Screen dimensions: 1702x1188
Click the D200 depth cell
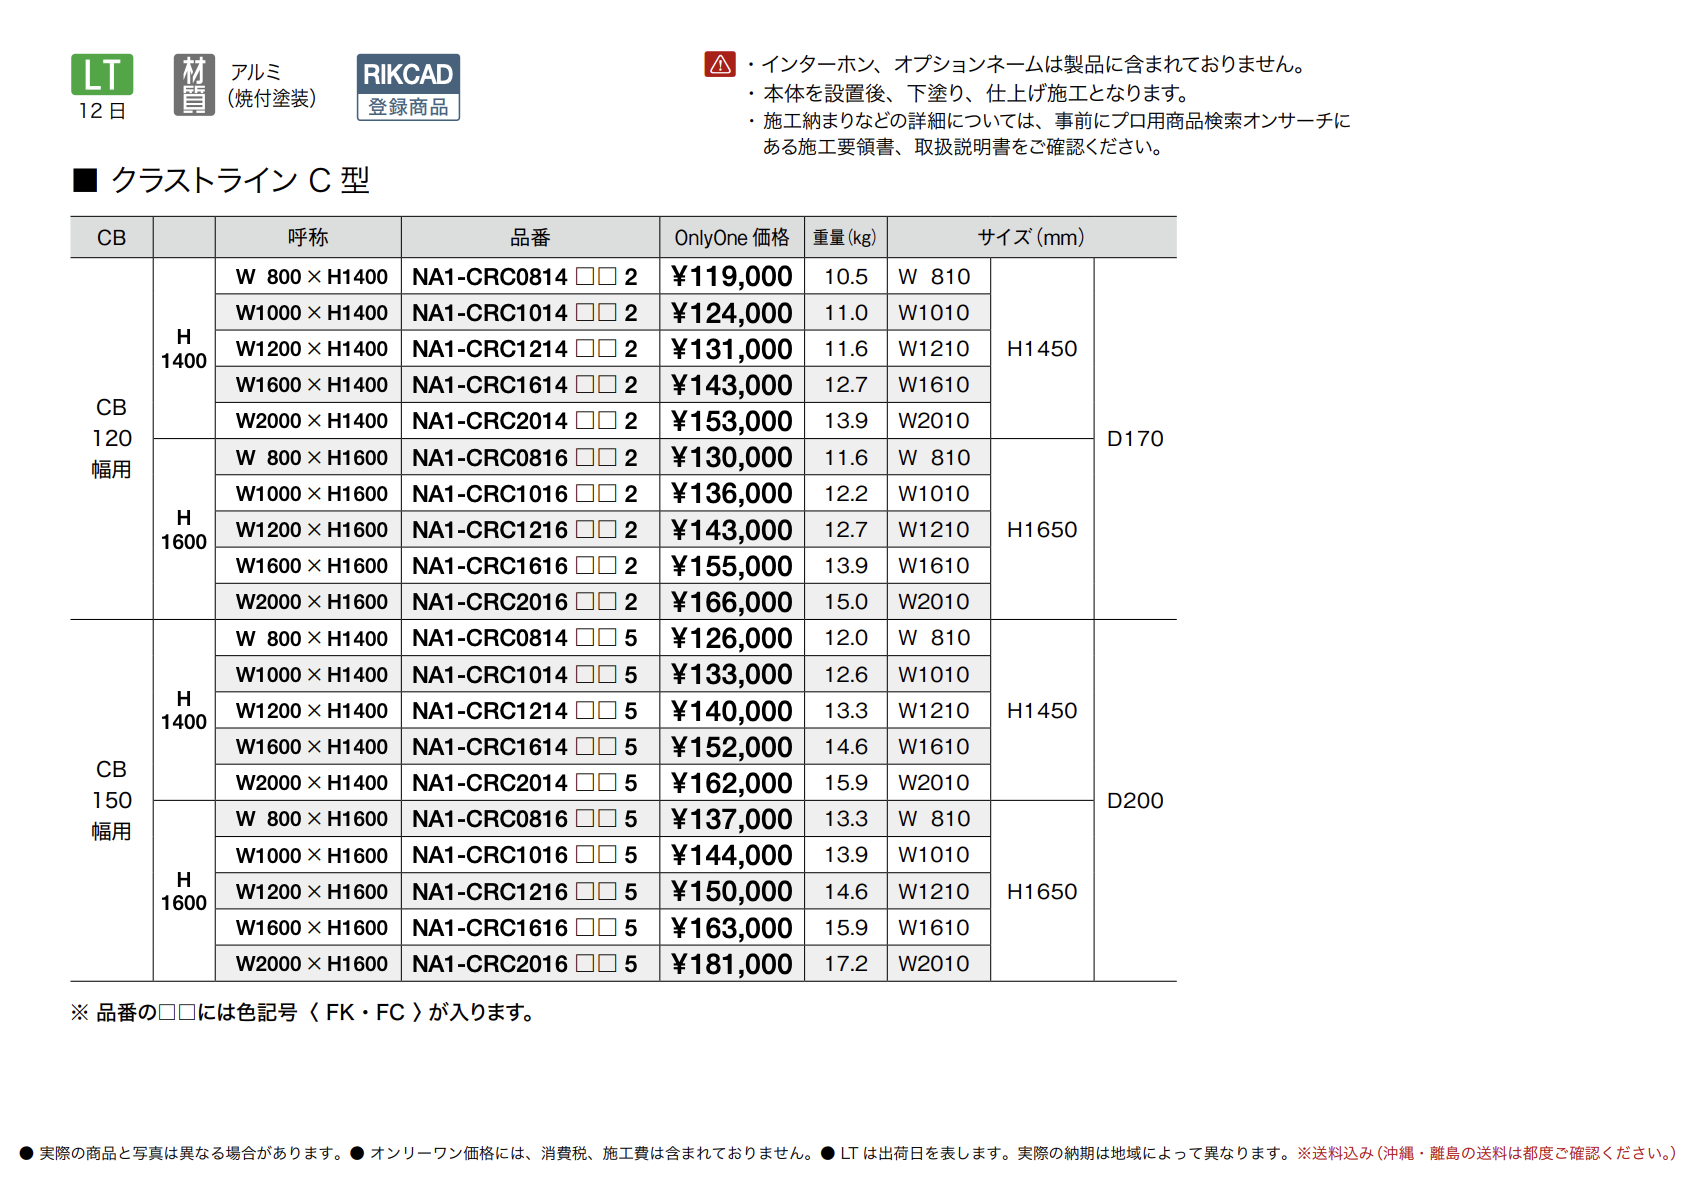[x=1135, y=801]
